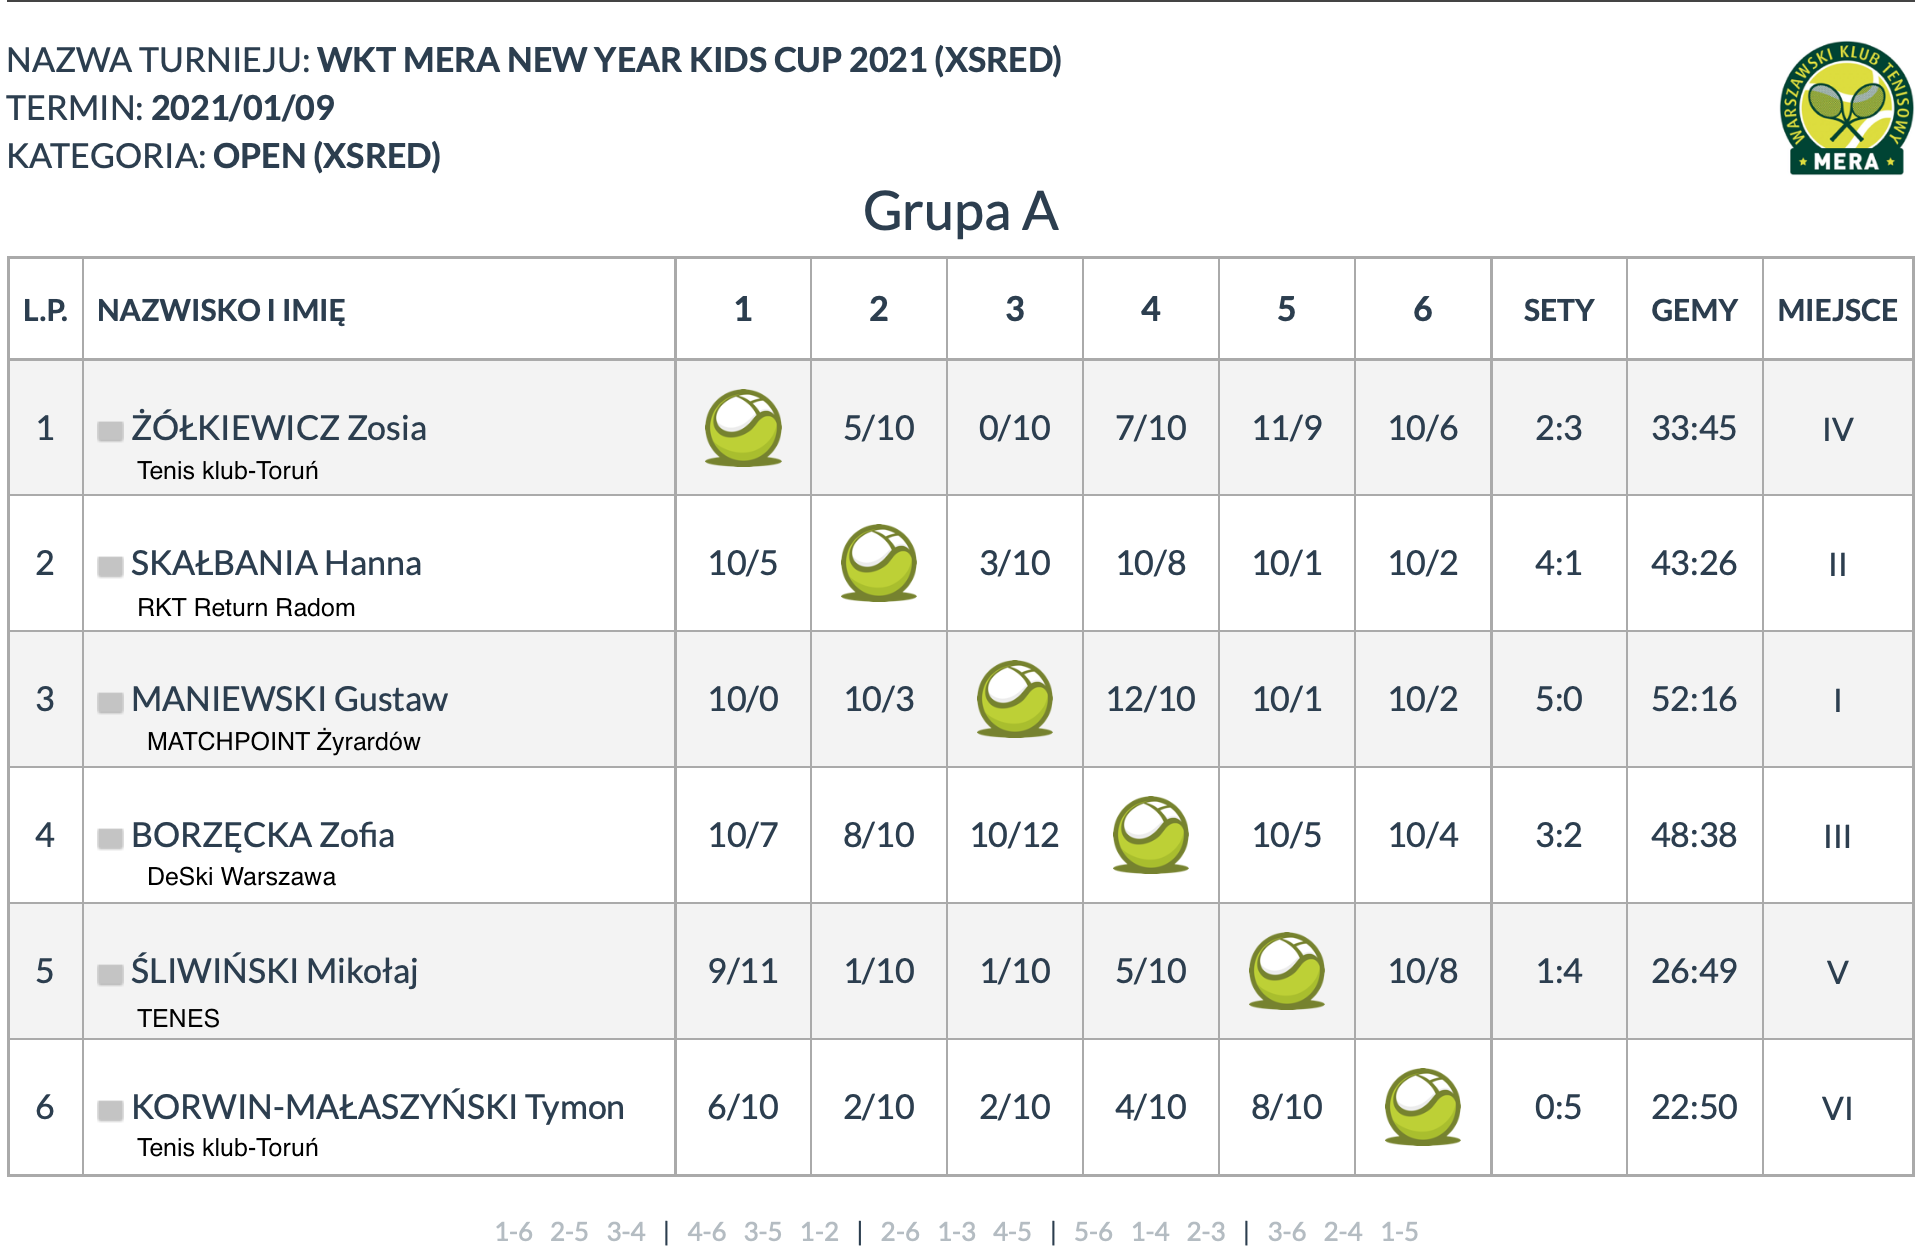This screenshot has width=1922, height=1252.
Task: Click the MIEJSCE column header
Action: 1838,310
